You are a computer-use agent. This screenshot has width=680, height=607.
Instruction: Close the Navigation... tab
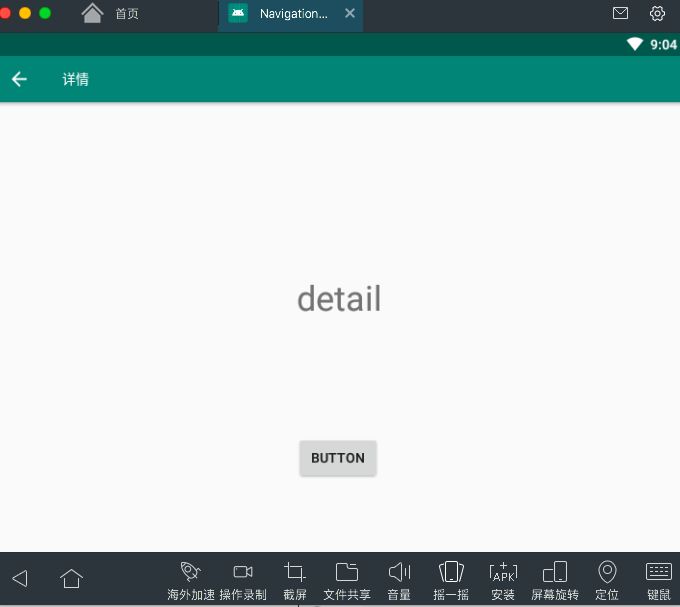coord(350,13)
